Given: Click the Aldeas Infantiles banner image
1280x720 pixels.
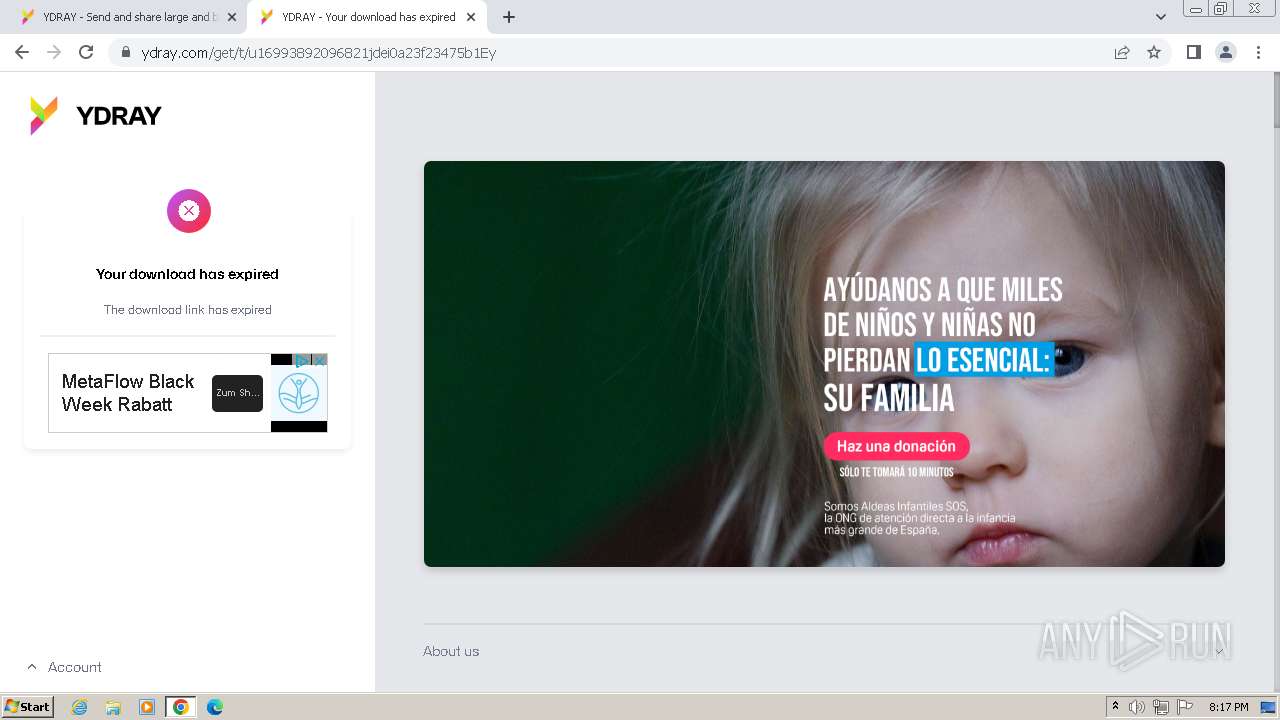Looking at the screenshot, I should [824, 364].
